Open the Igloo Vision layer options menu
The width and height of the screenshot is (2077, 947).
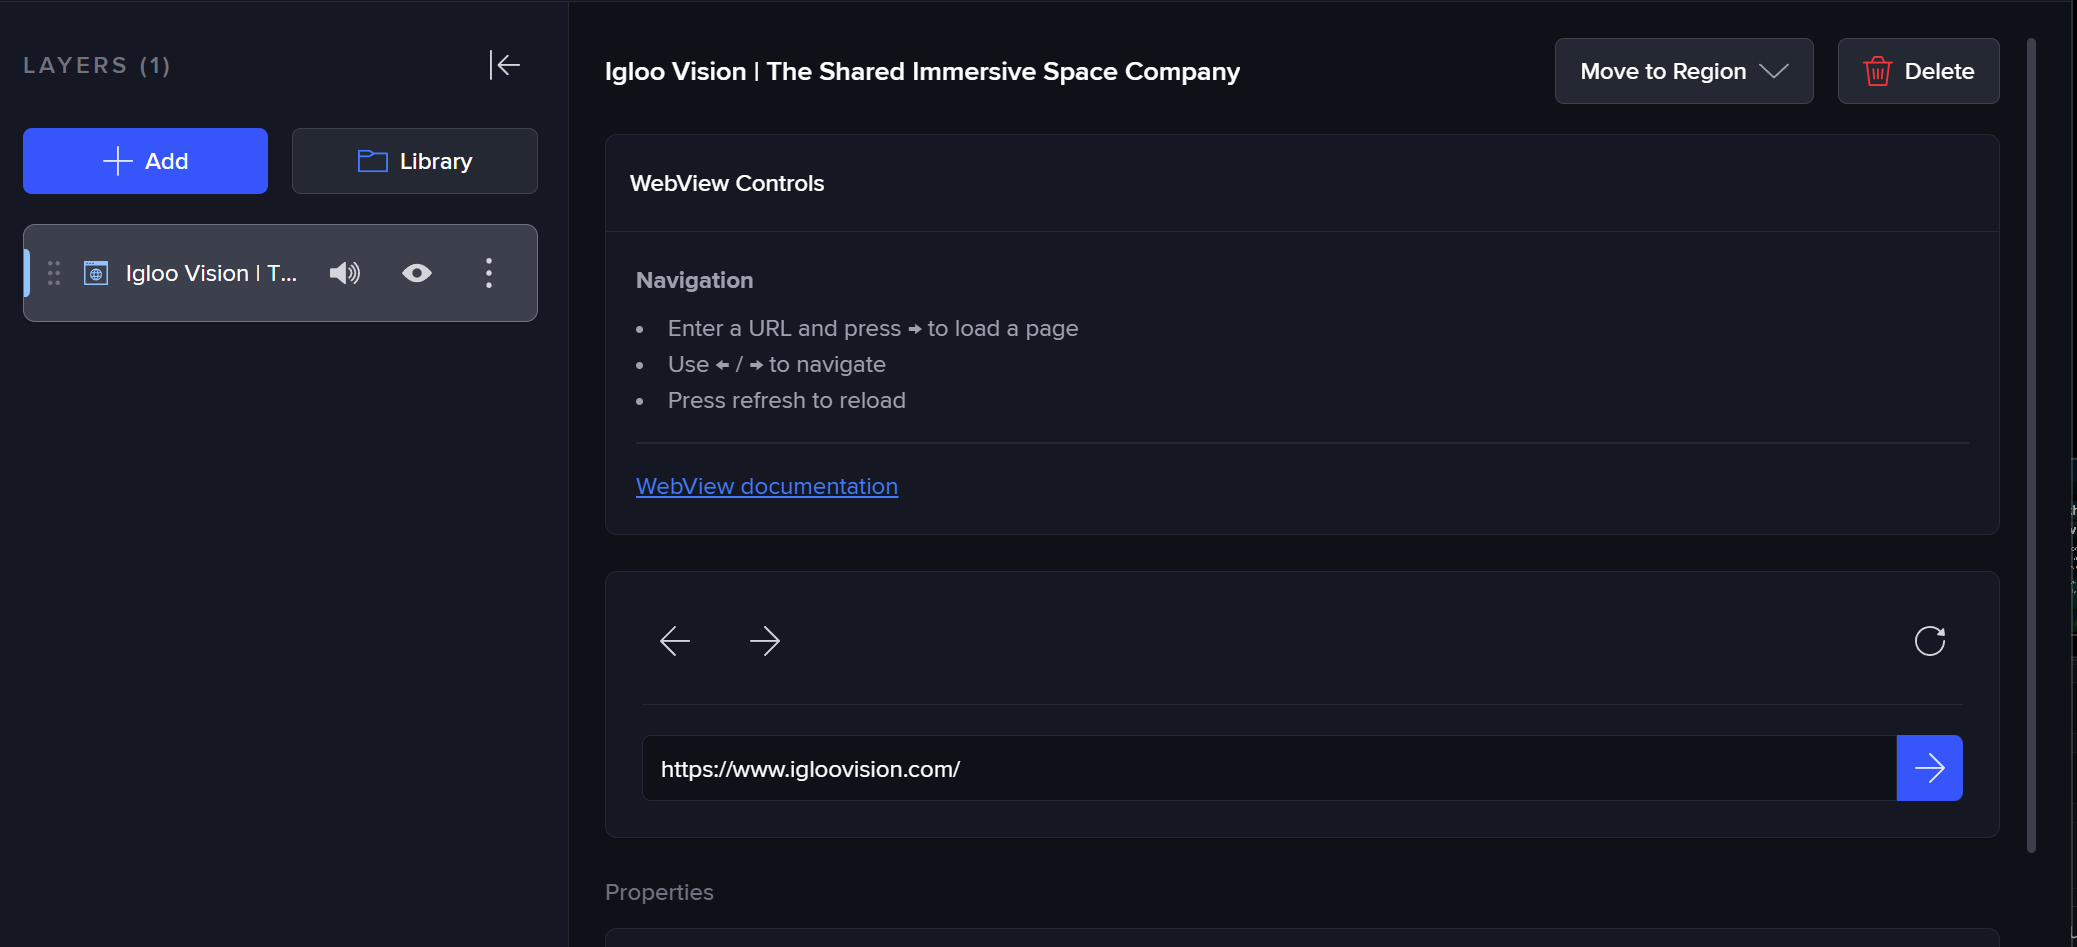coord(489,273)
